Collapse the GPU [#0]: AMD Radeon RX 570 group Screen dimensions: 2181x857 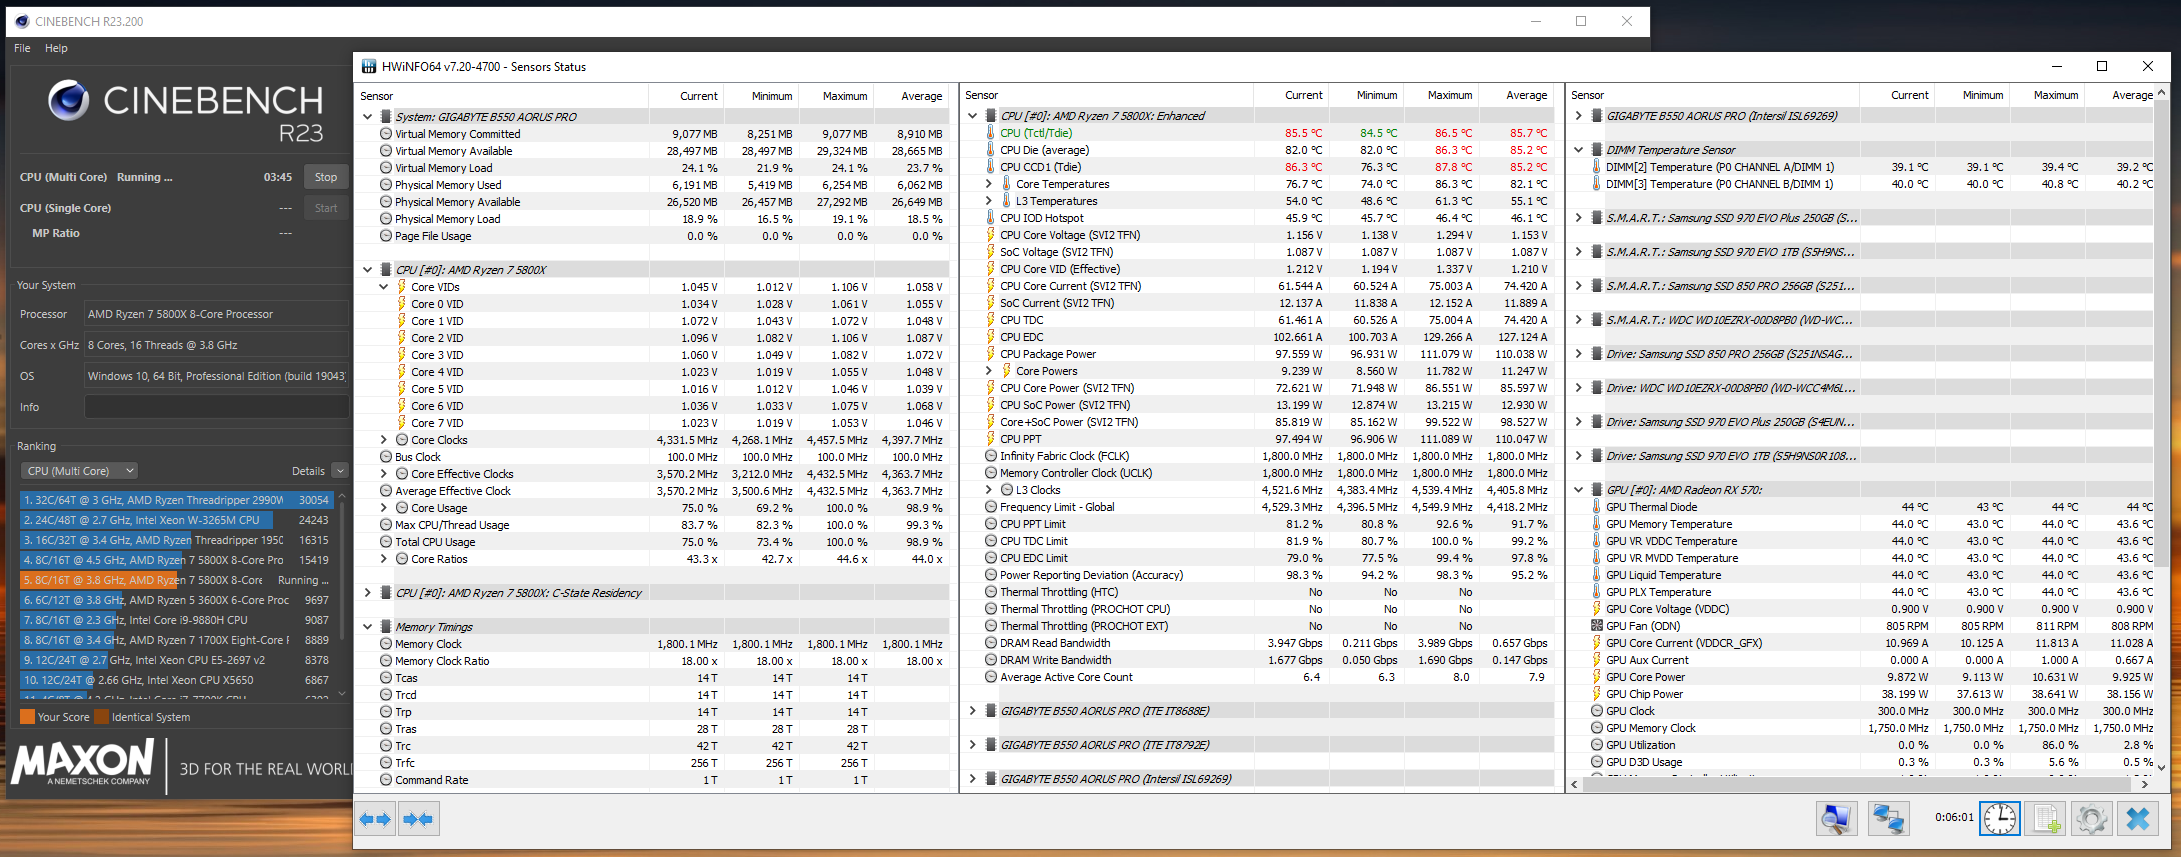coord(1579,490)
